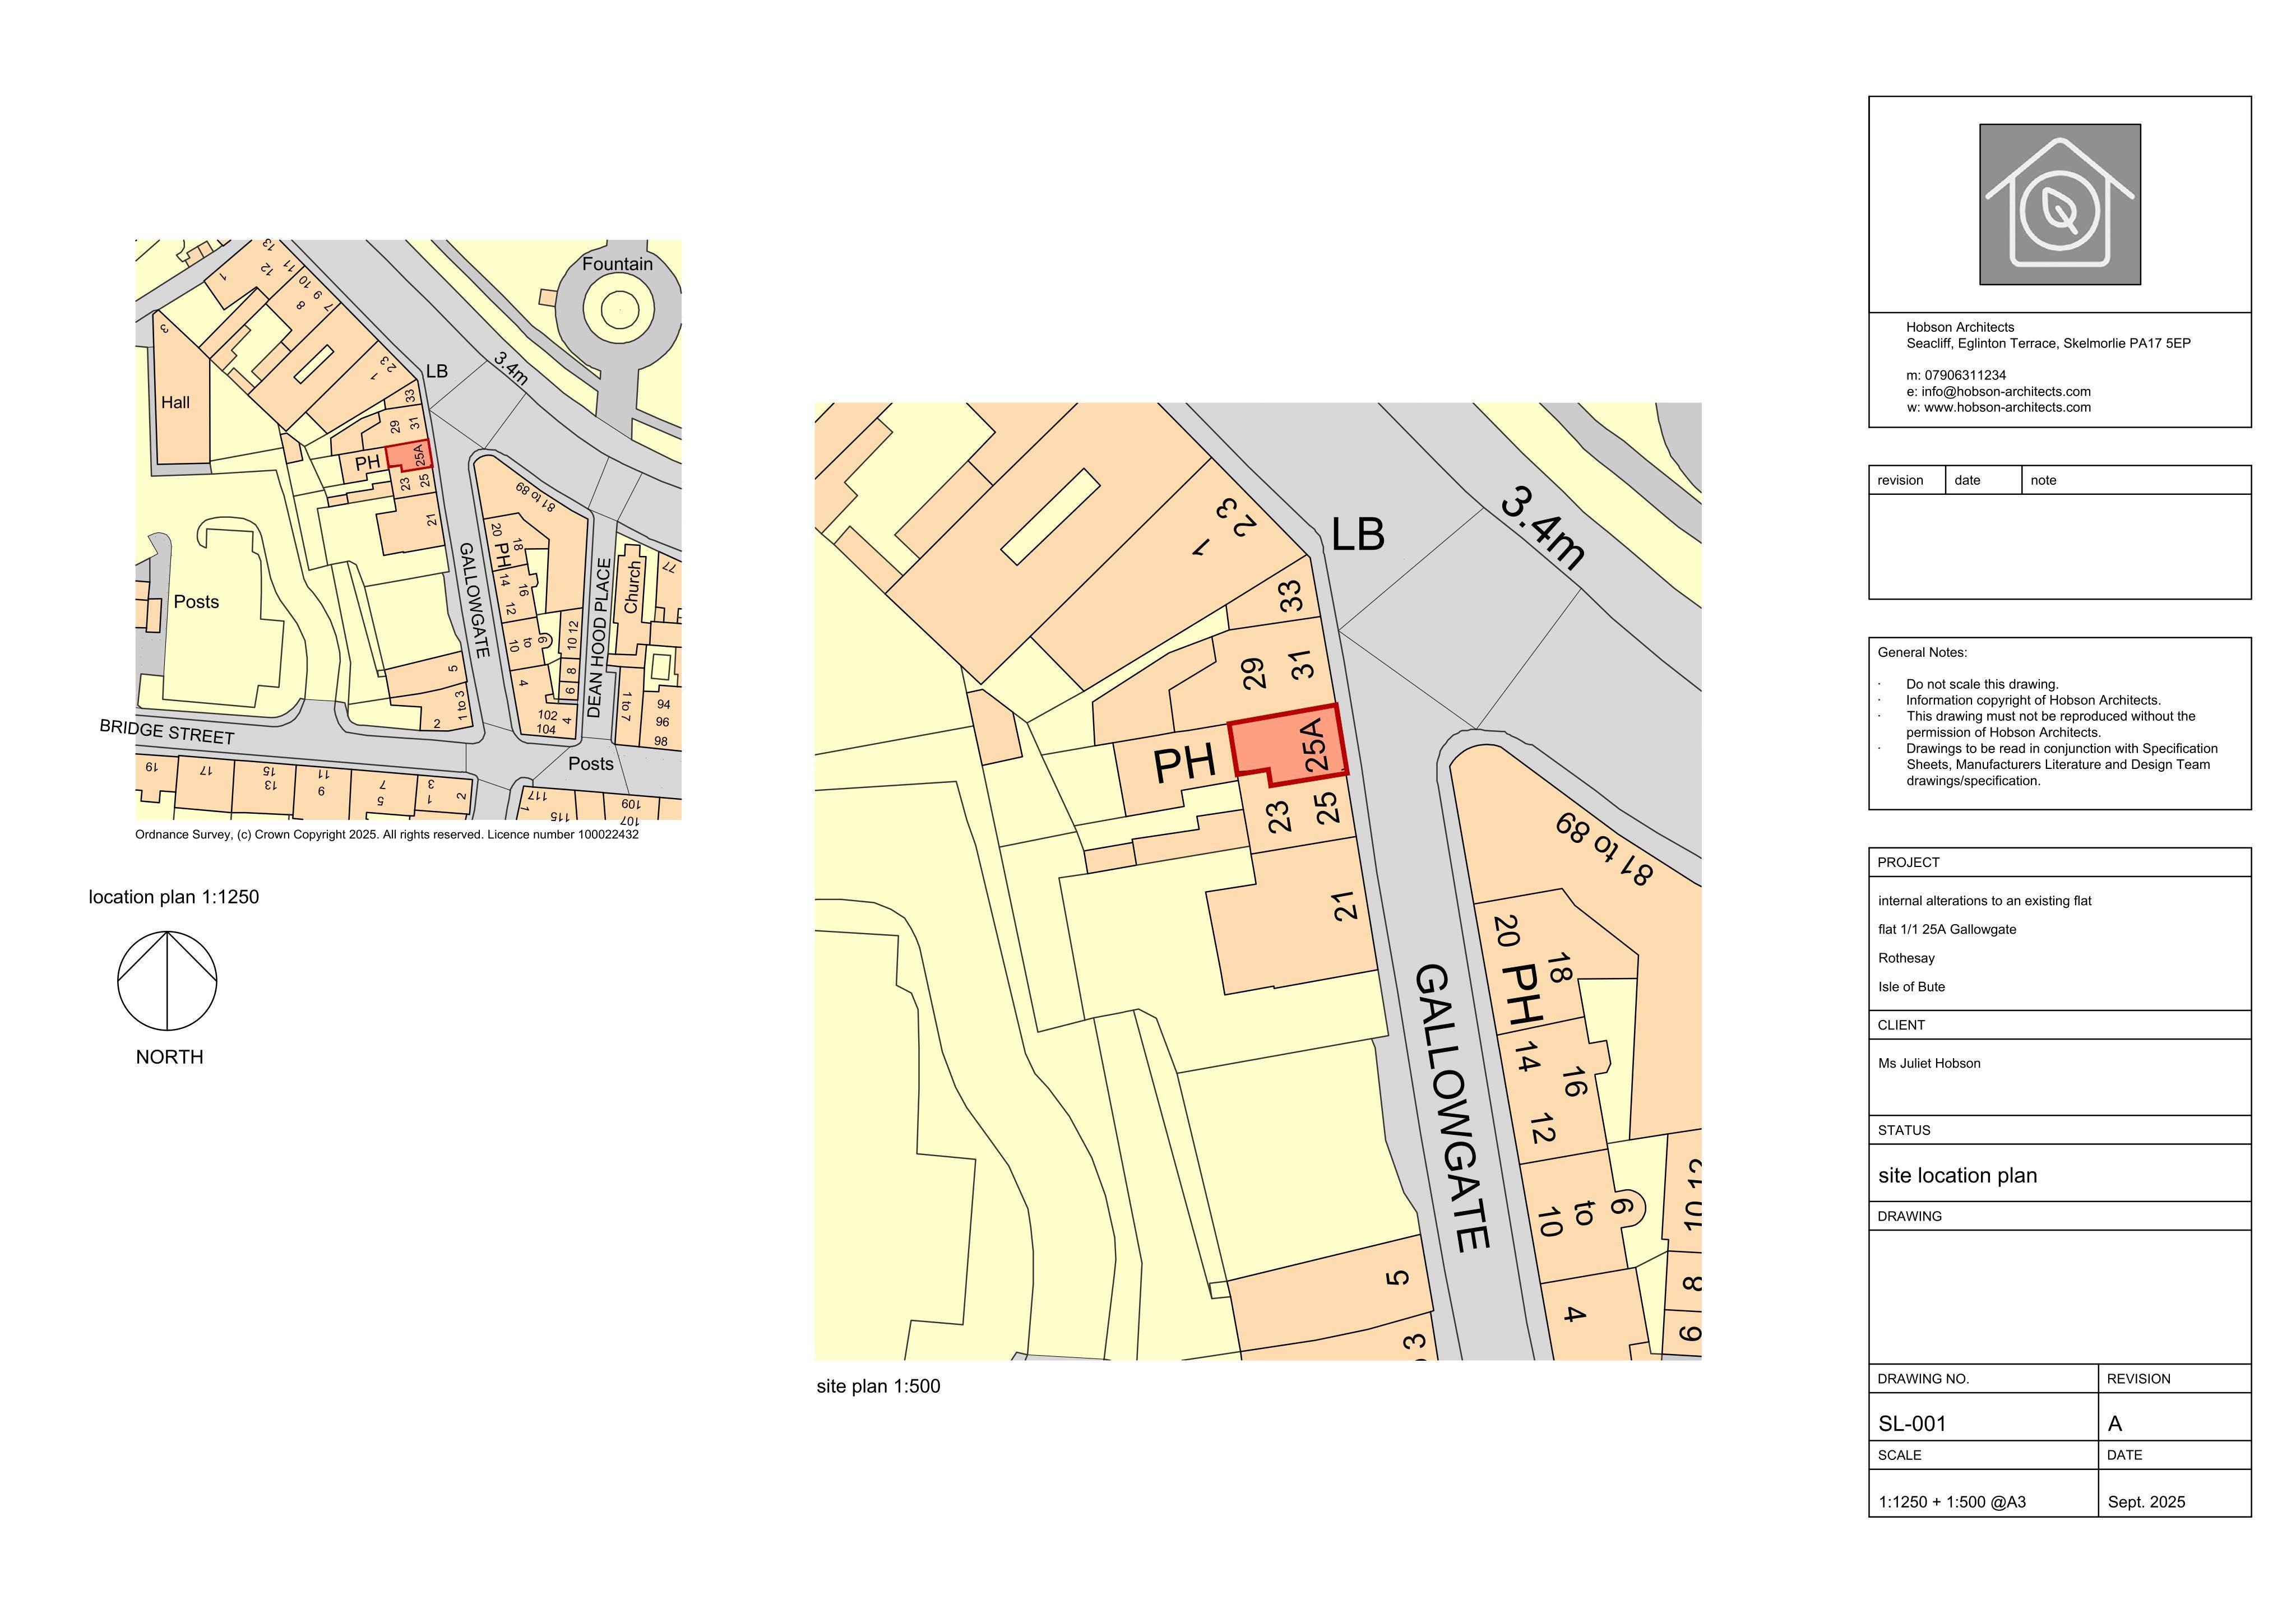Click the drawing number 'SL-001'

click(1912, 1423)
